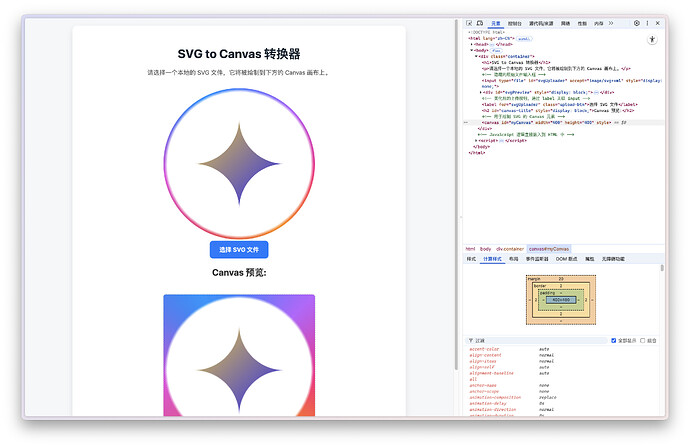The image size is (690, 448).
Task: Close the DevTools panel with the X
Action: [658, 23]
